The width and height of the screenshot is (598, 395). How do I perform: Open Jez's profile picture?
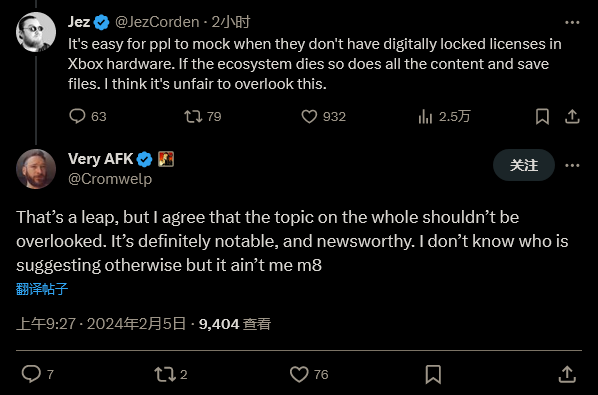pos(36,32)
